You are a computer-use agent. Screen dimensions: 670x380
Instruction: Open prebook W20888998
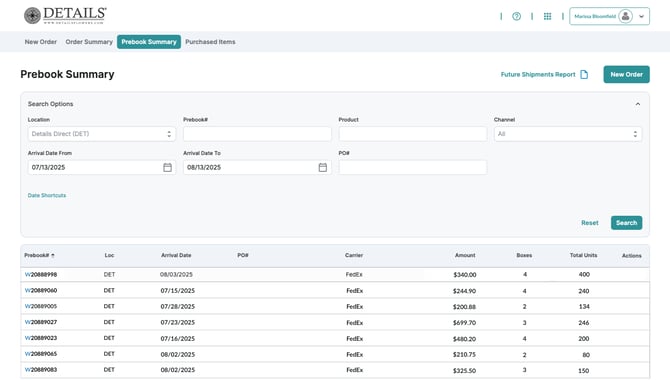[41, 274]
